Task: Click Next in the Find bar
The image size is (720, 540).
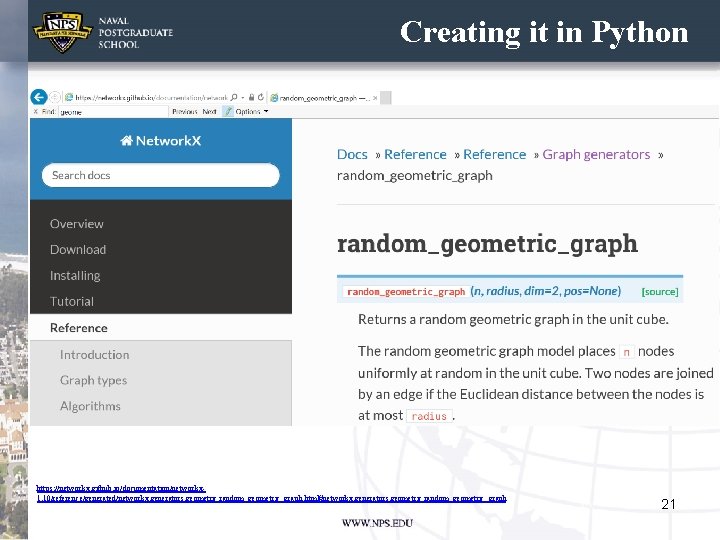Action: pos(209,112)
